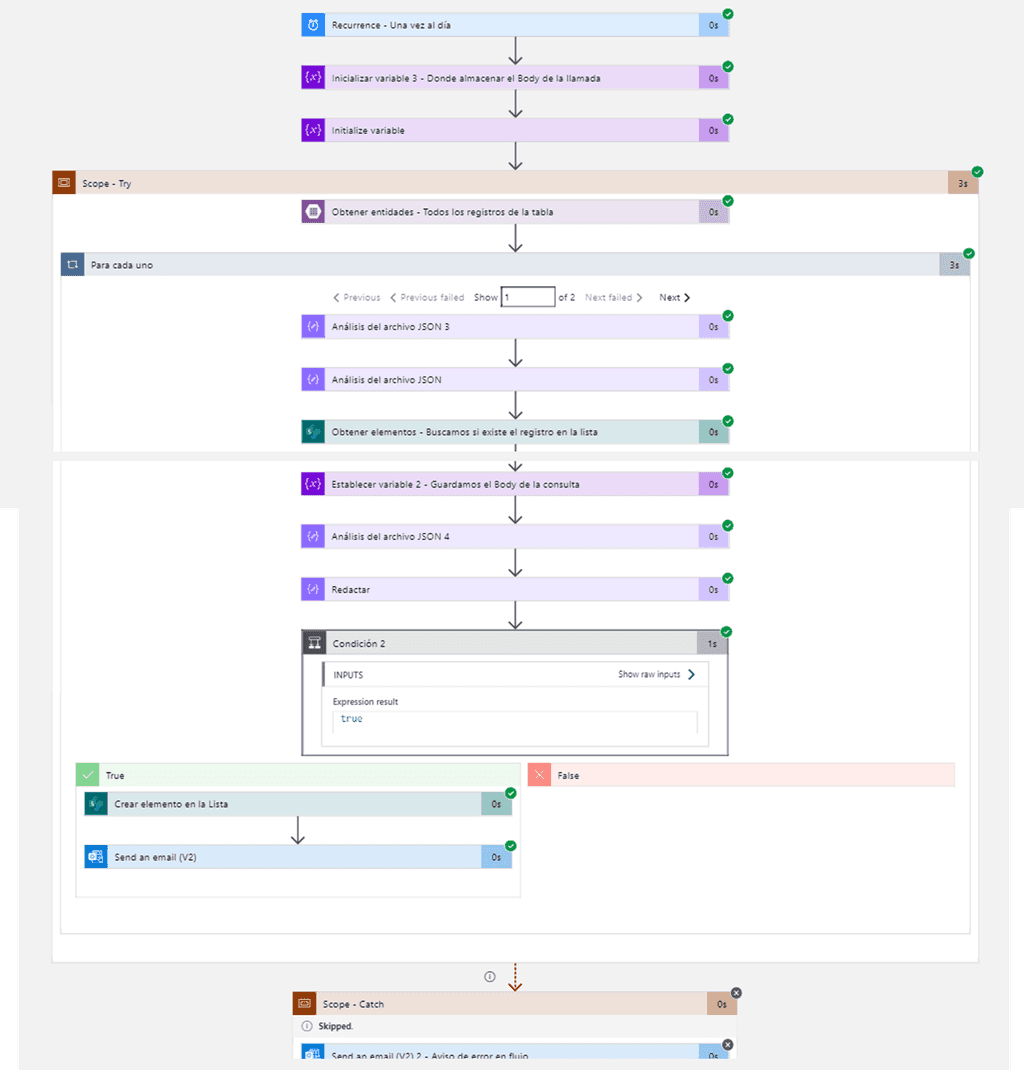Click the Redactar compose icon

coord(313,589)
